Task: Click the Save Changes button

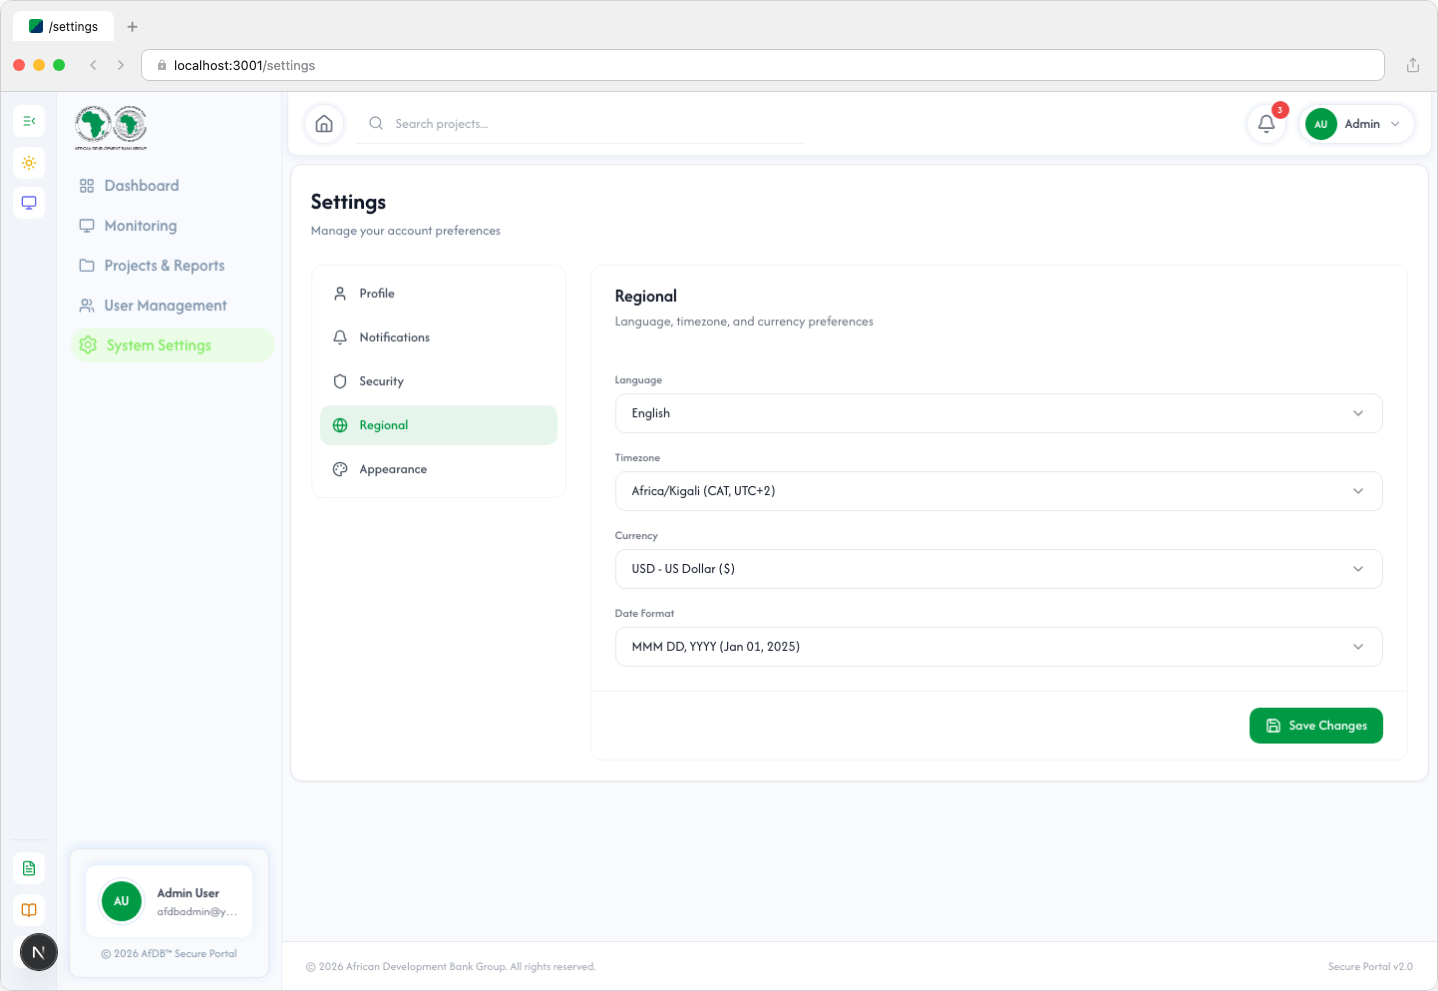Action: click(x=1316, y=726)
